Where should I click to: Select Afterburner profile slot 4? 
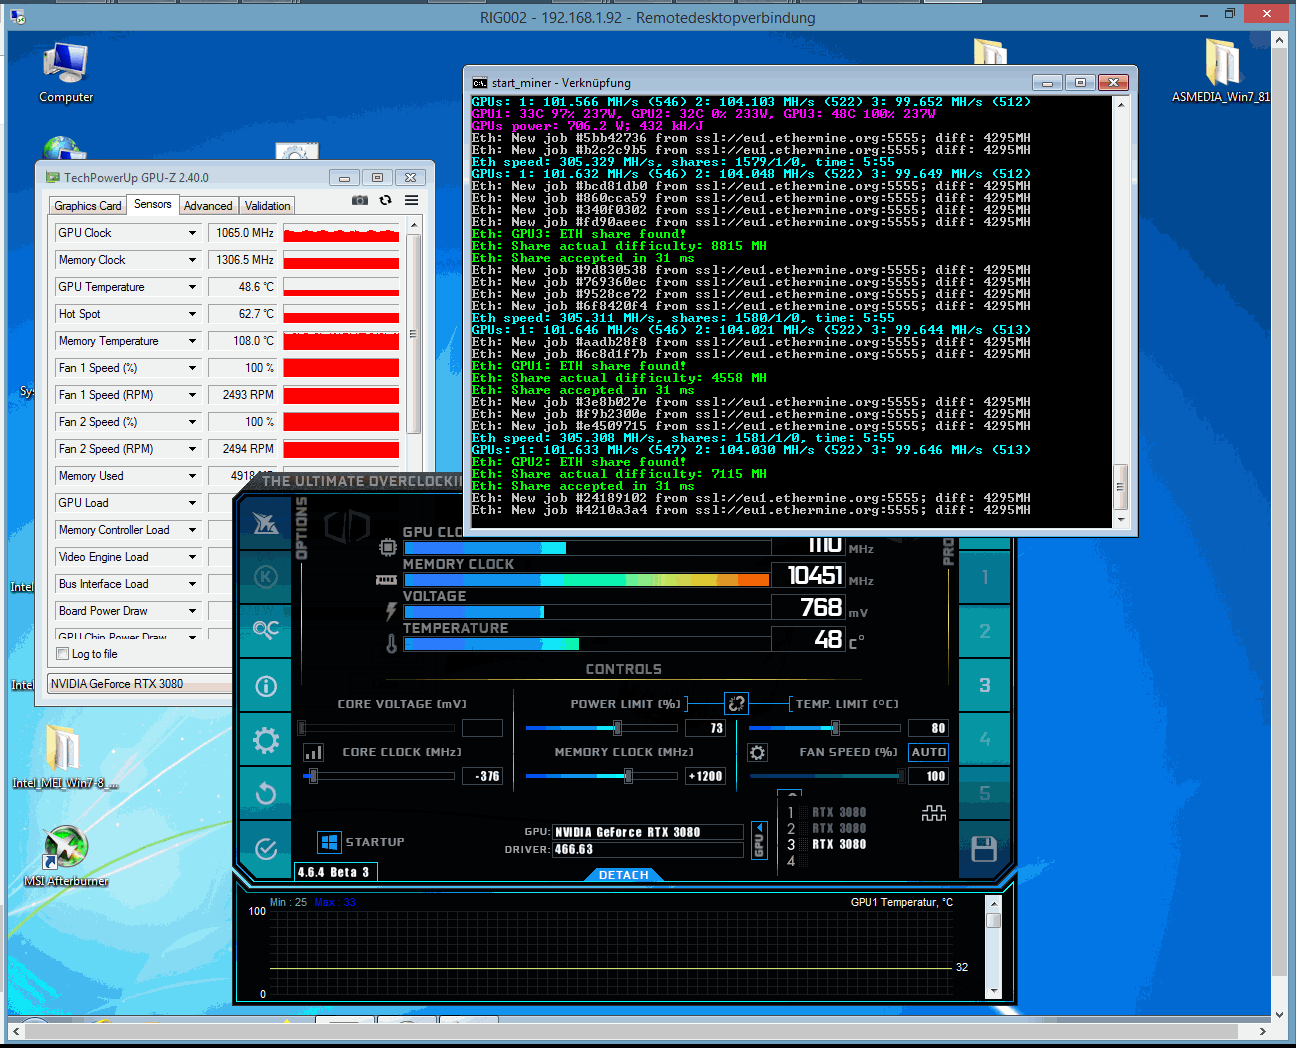pos(984,739)
